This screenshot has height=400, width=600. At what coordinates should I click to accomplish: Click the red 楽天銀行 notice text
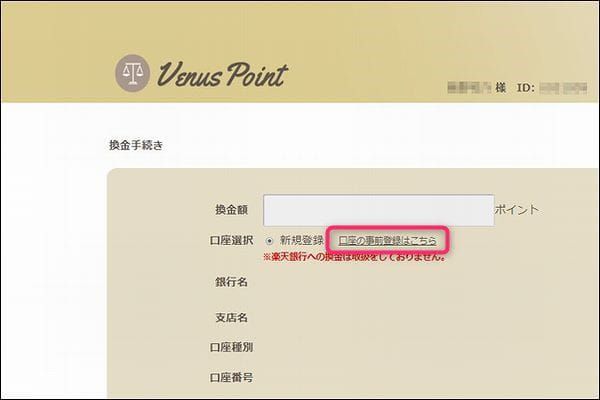355,257
